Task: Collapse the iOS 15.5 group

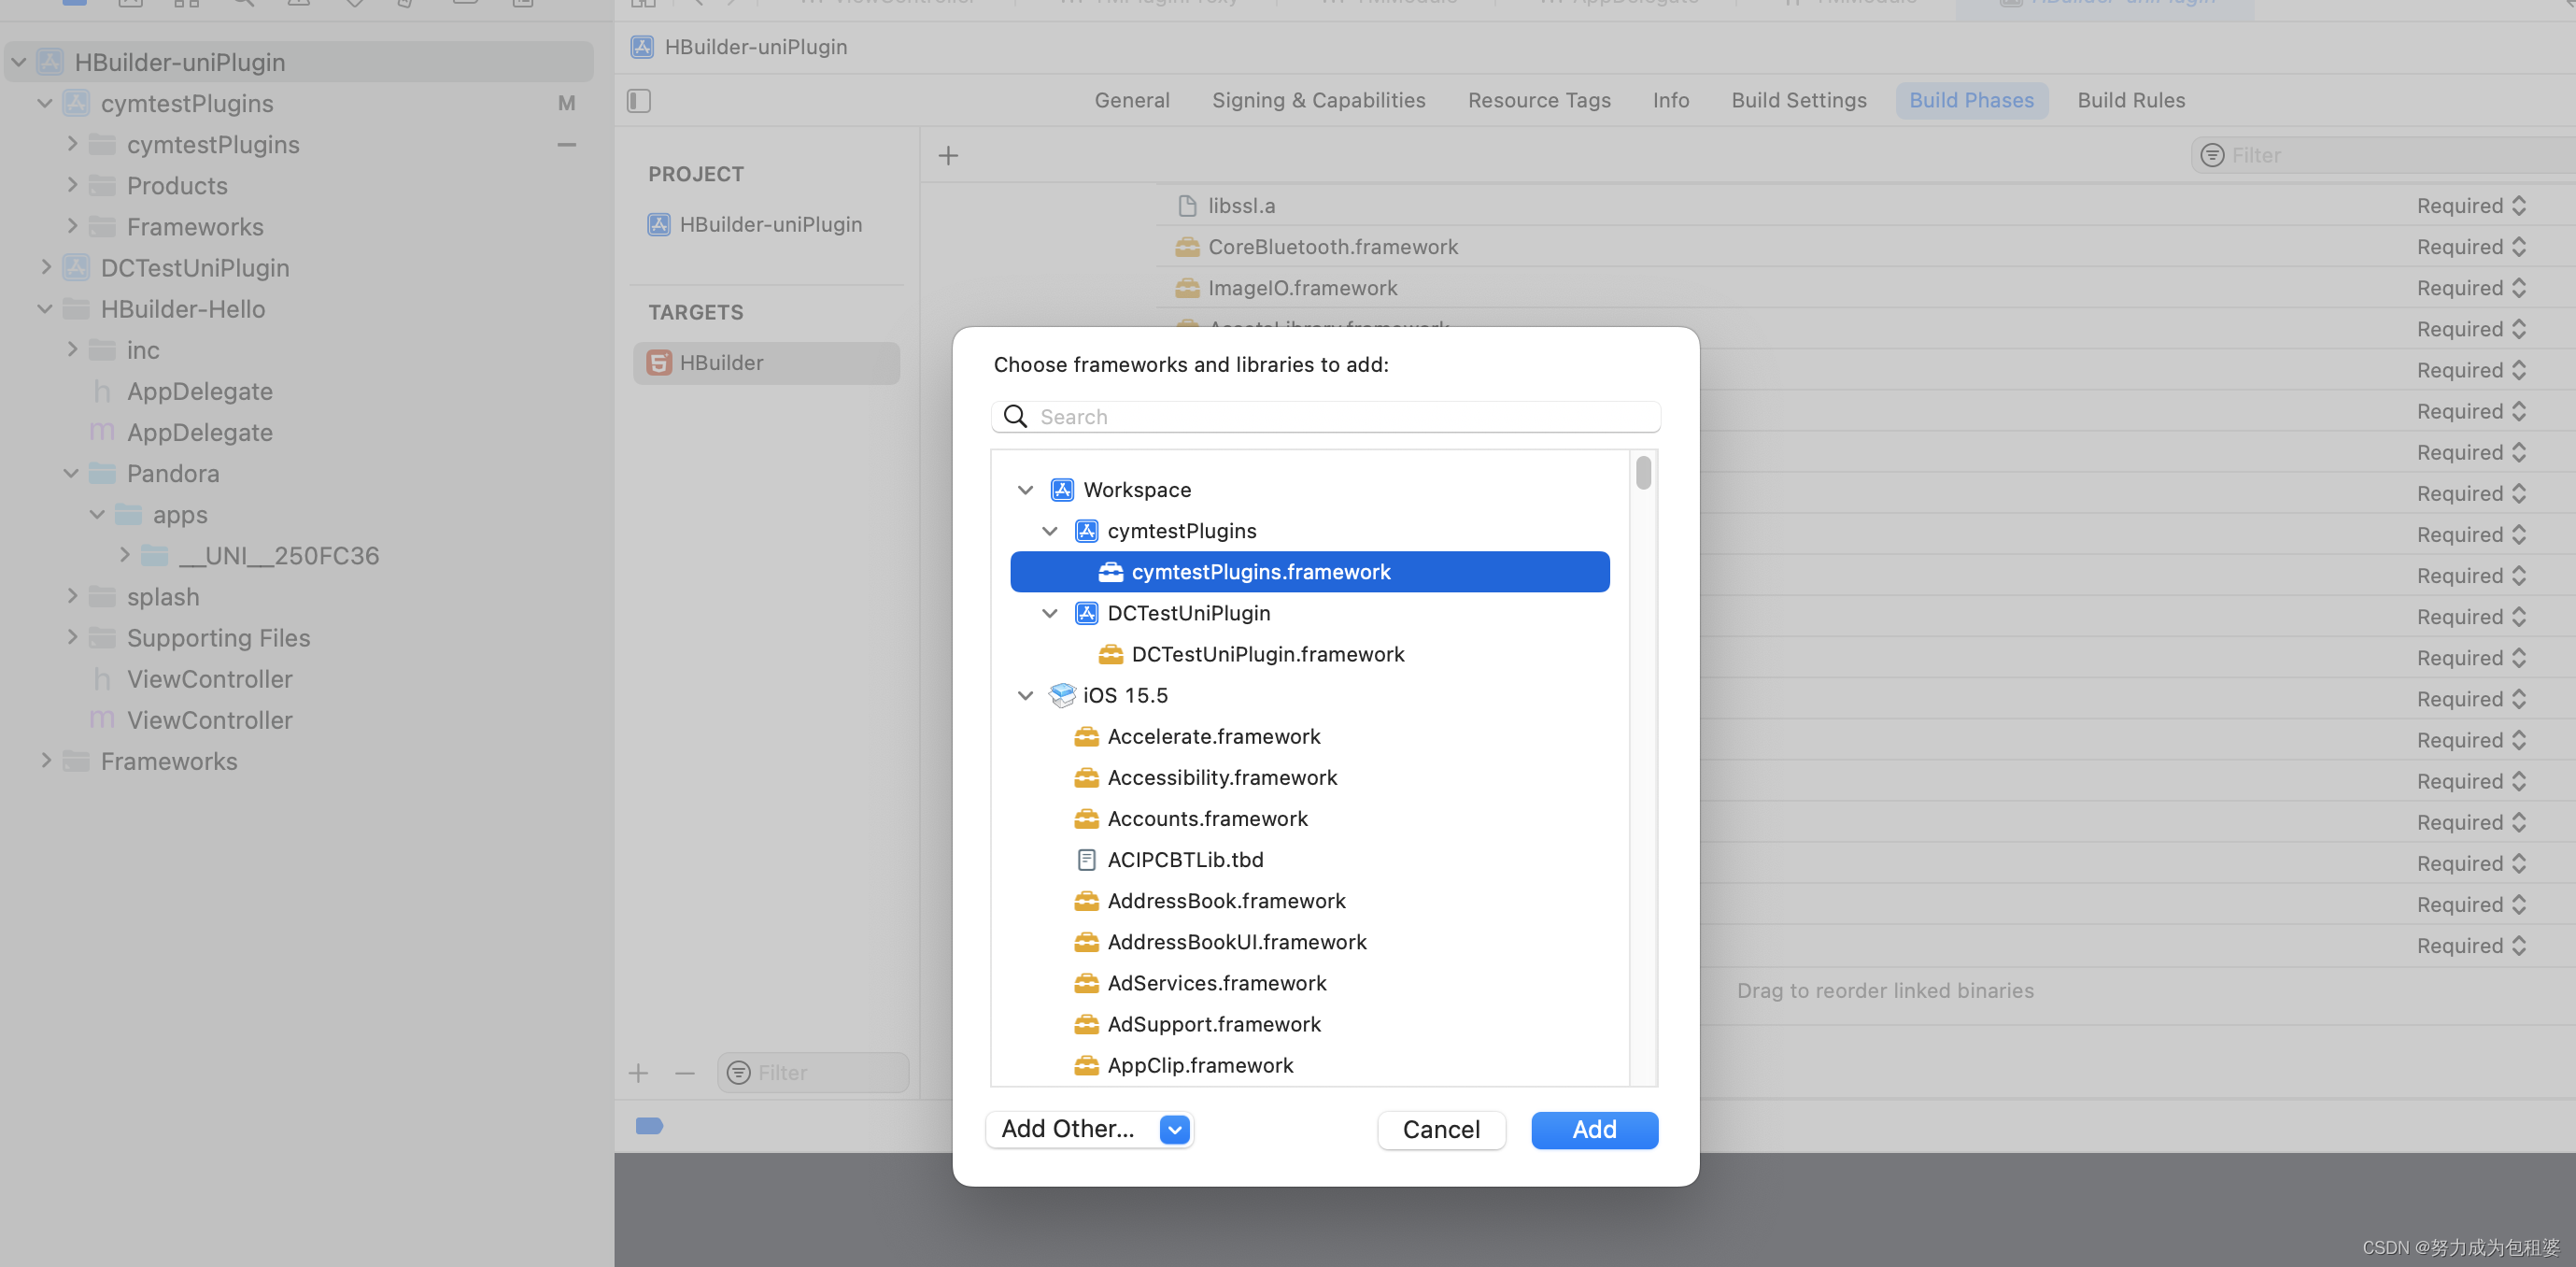Action: point(1025,696)
